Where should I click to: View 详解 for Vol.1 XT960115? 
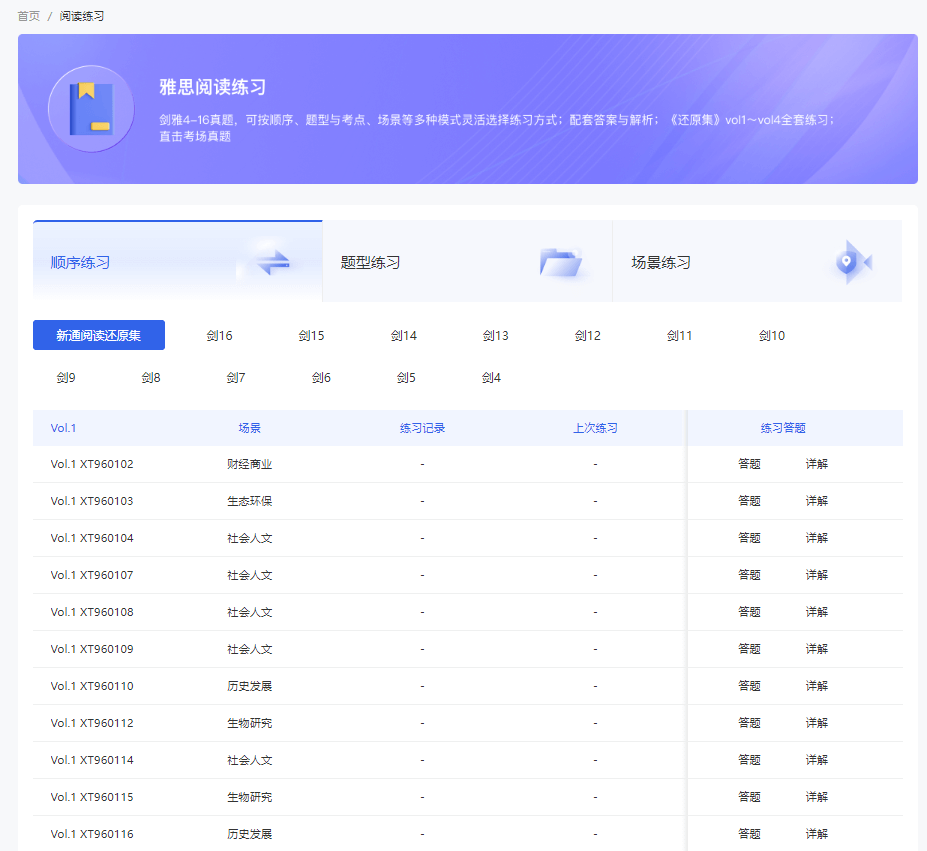[816, 797]
